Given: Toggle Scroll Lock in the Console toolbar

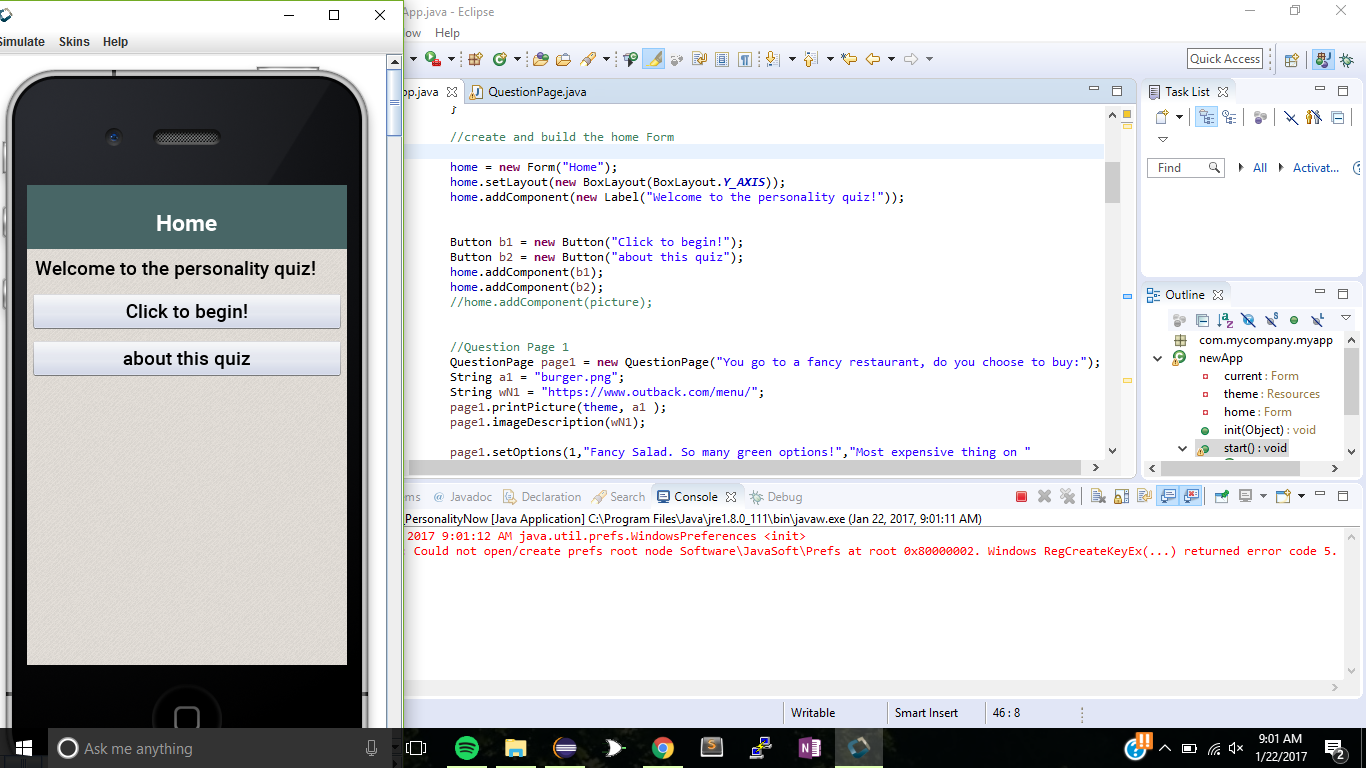Looking at the screenshot, I should click(1120, 496).
